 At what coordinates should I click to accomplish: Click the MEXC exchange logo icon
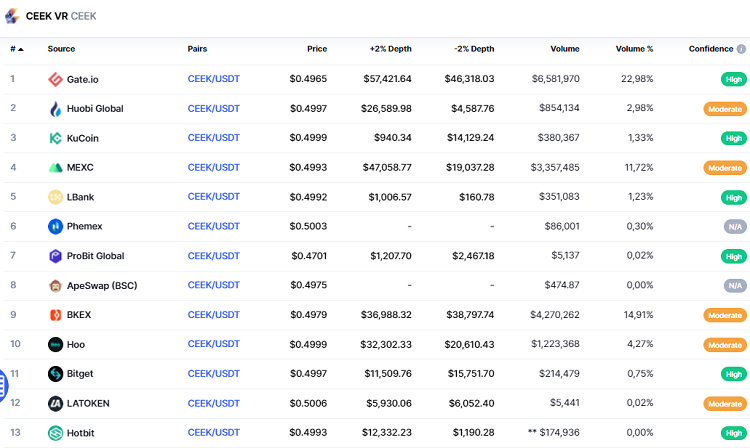click(x=56, y=168)
